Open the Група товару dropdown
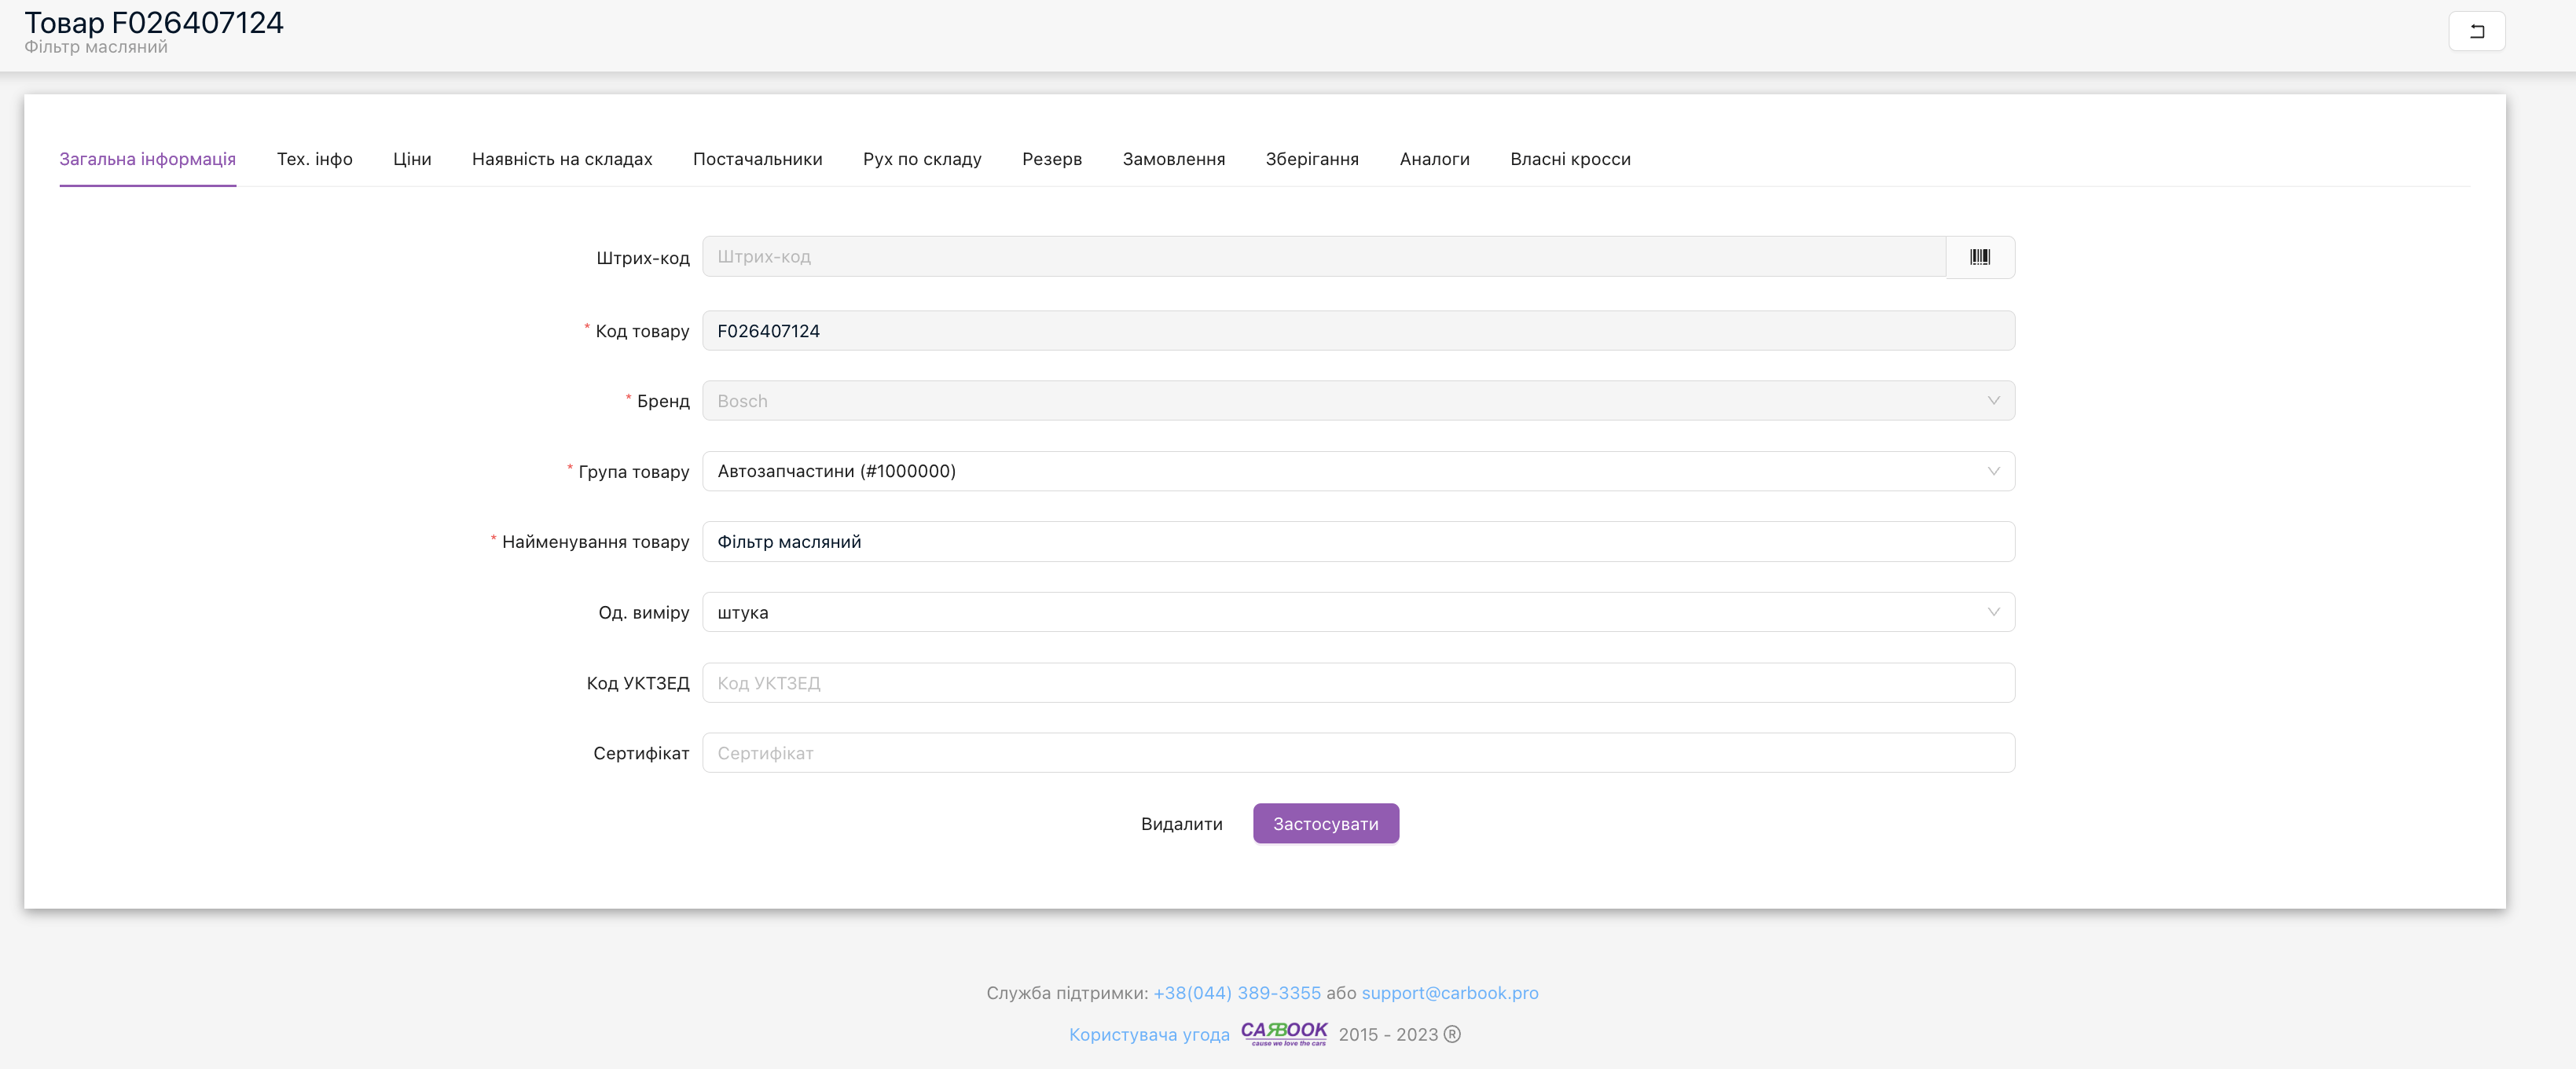 click(1358, 471)
